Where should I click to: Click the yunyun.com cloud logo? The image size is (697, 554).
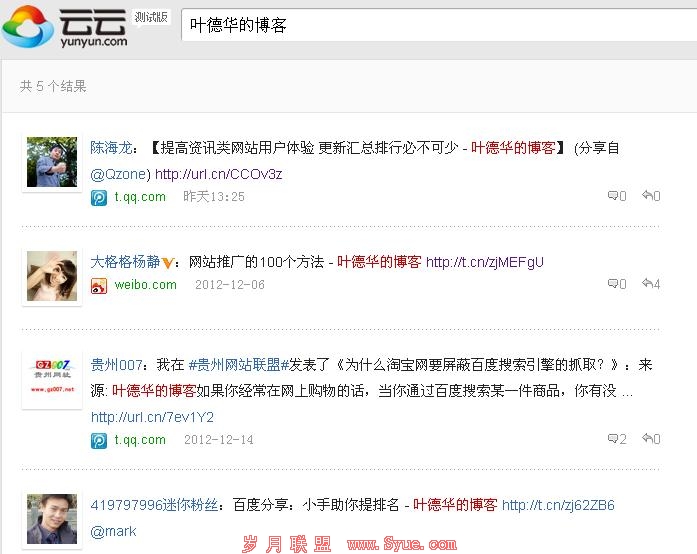pos(64,27)
